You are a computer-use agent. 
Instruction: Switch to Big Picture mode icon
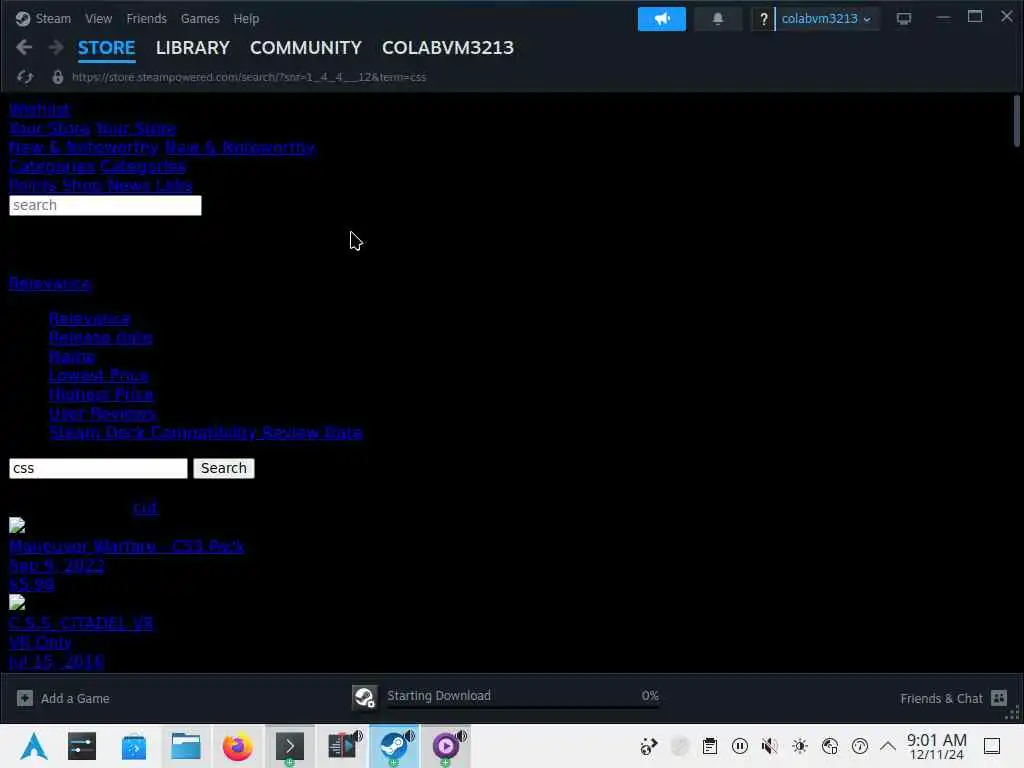[904, 18]
